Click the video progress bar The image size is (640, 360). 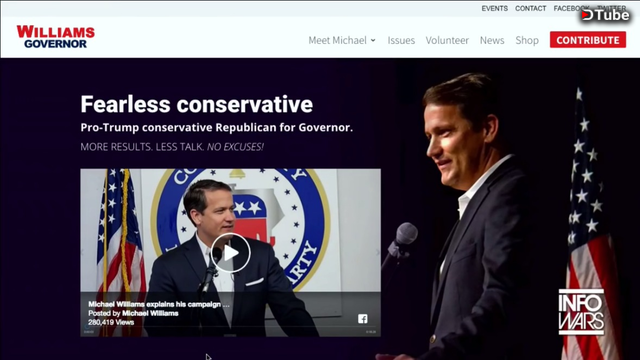[231, 328]
